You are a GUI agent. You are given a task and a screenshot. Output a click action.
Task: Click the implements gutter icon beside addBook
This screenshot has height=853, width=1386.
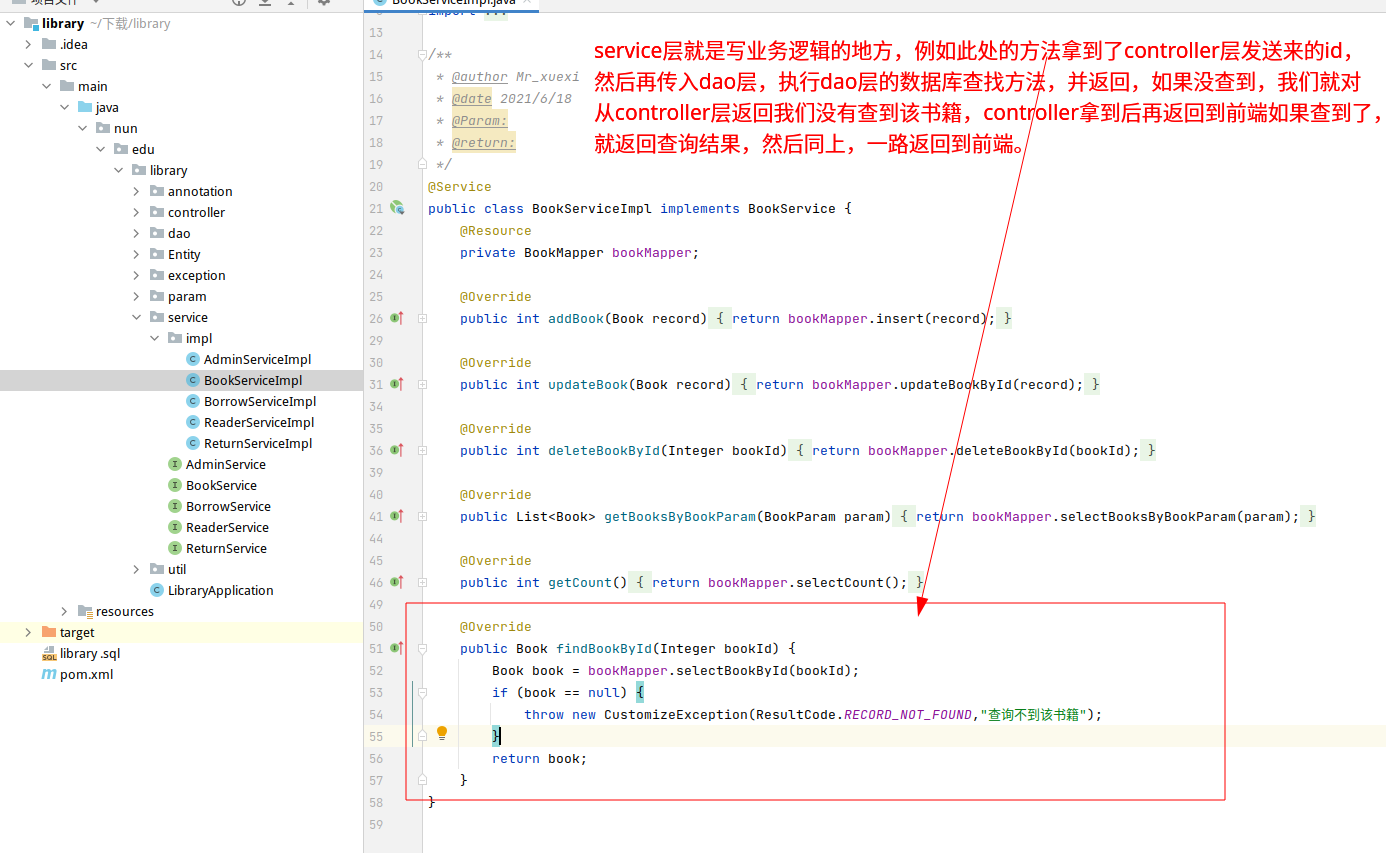point(397,318)
